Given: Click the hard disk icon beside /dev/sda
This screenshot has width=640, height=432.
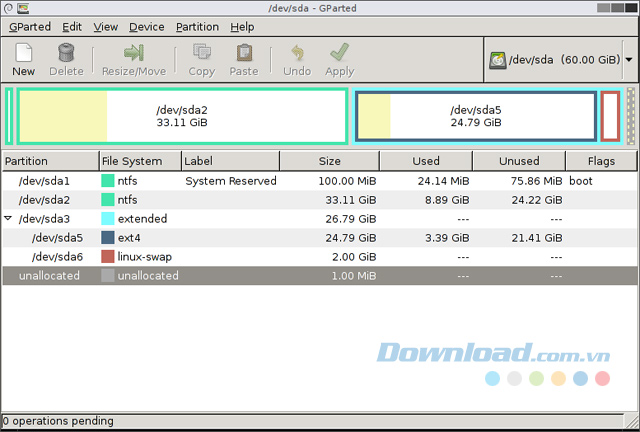Looking at the screenshot, I should (498, 60).
